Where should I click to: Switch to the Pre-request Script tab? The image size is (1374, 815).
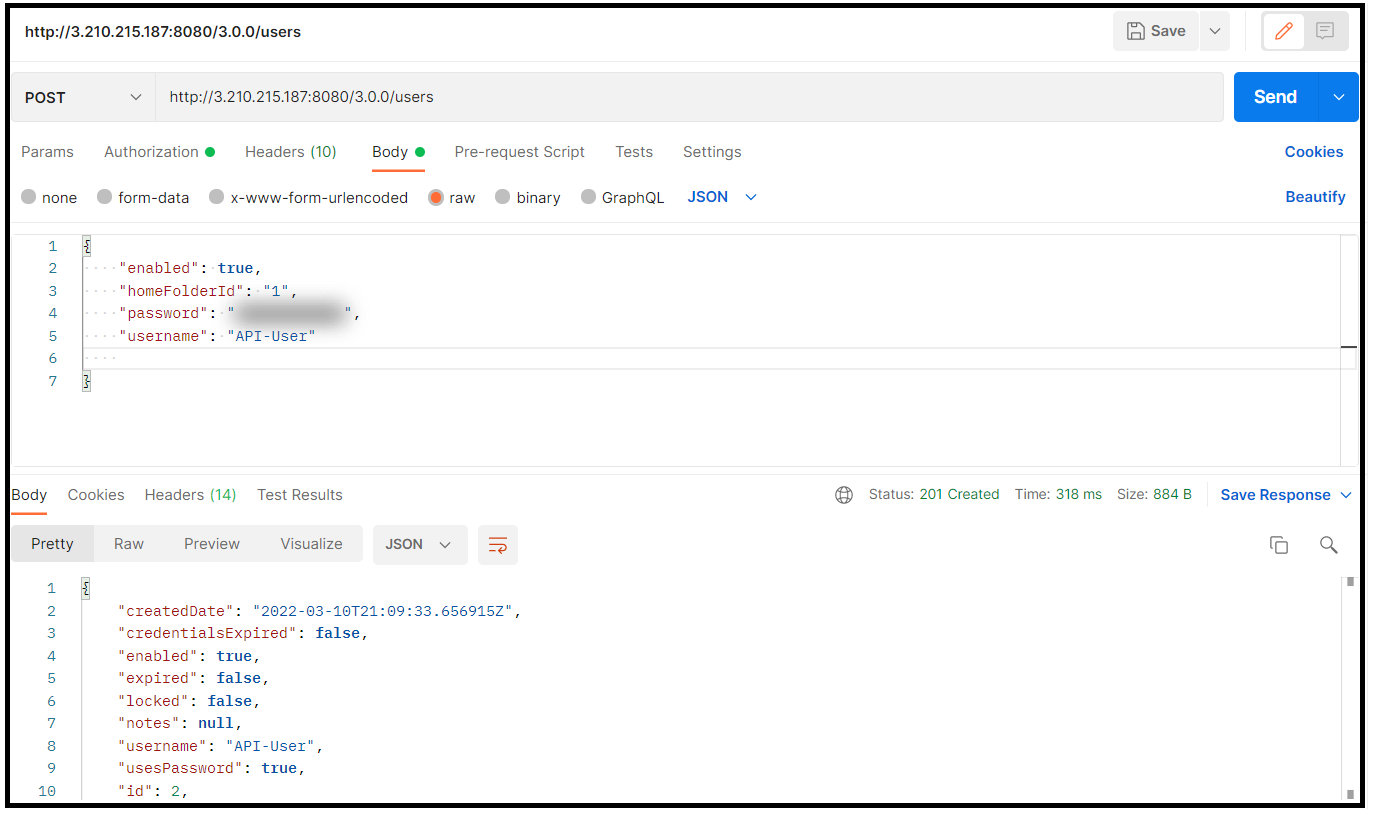coord(519,152)
